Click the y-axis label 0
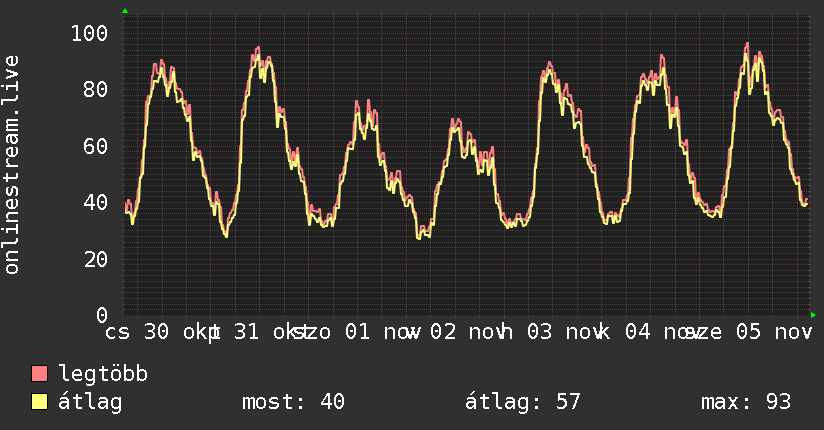Screen dimensions: 824x430 (x=102, y=315)
